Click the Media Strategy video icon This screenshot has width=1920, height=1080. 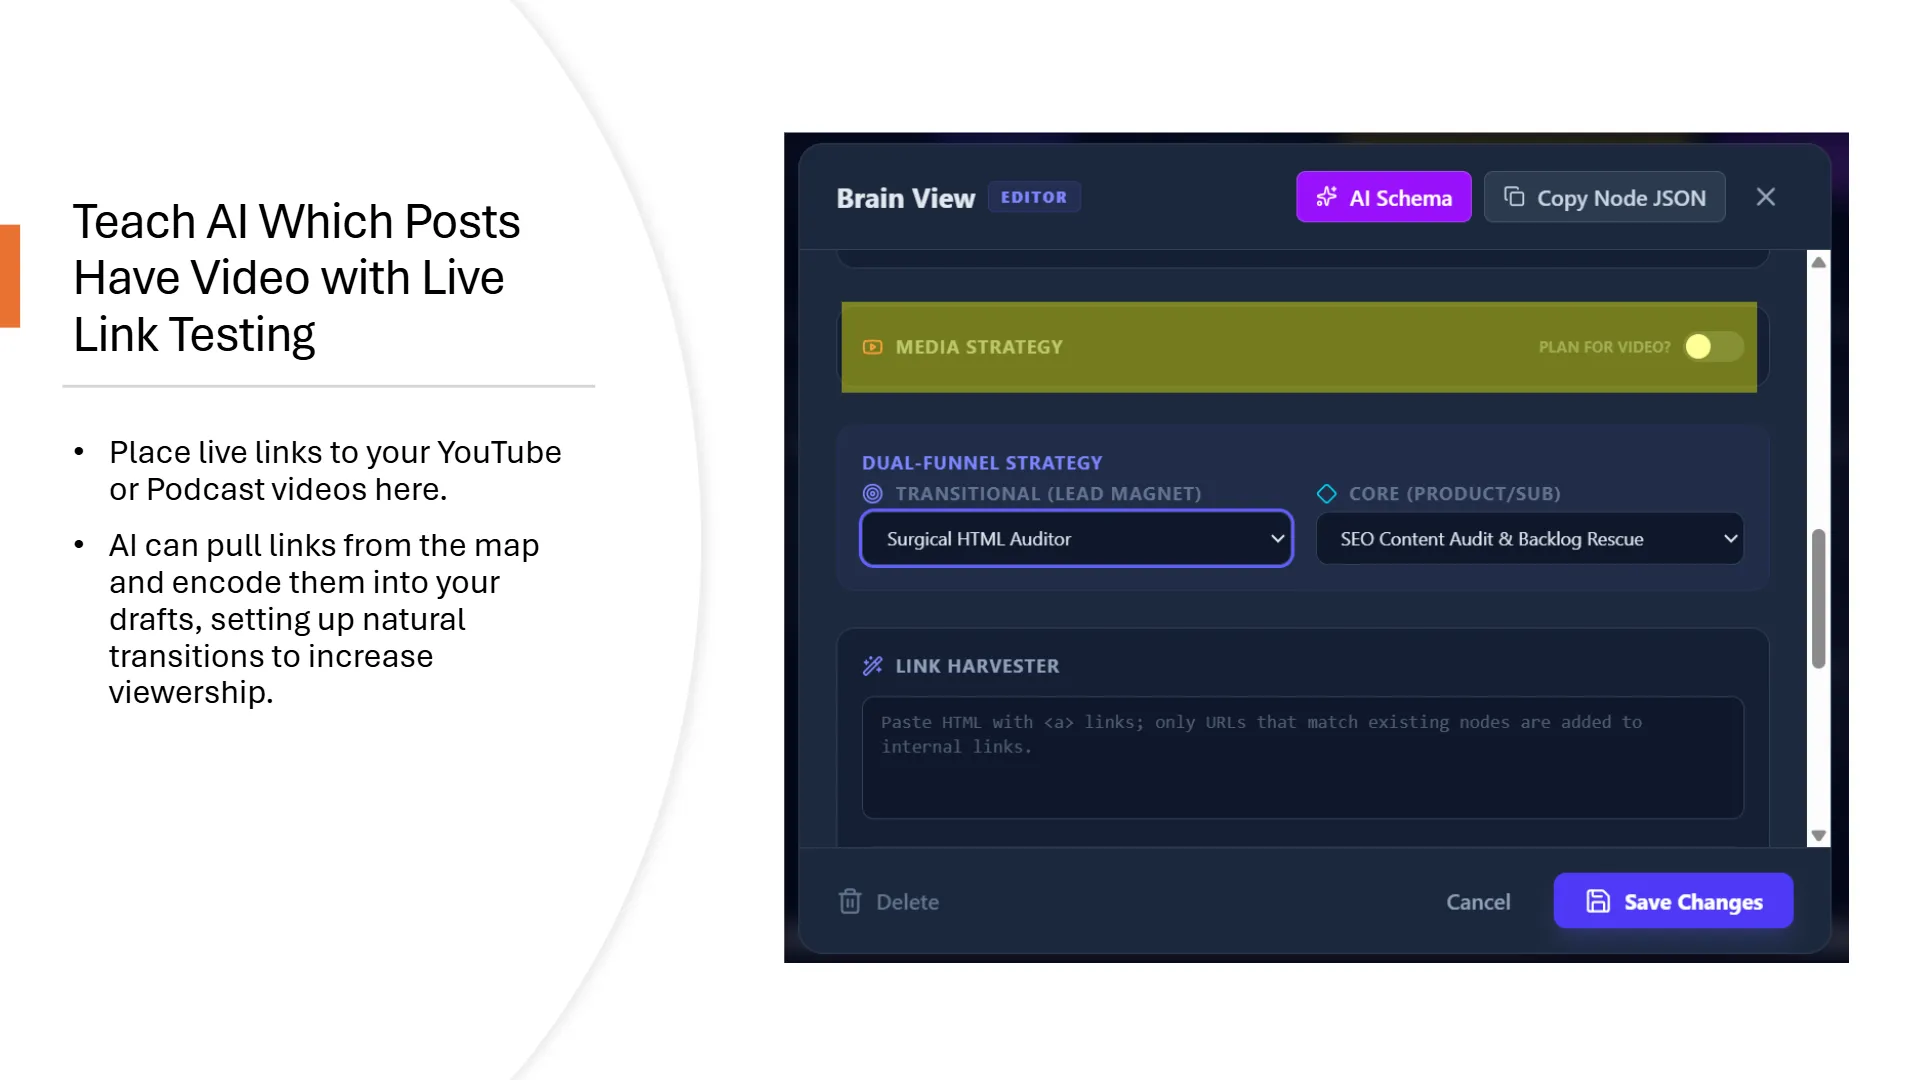(x=873, y=347)
